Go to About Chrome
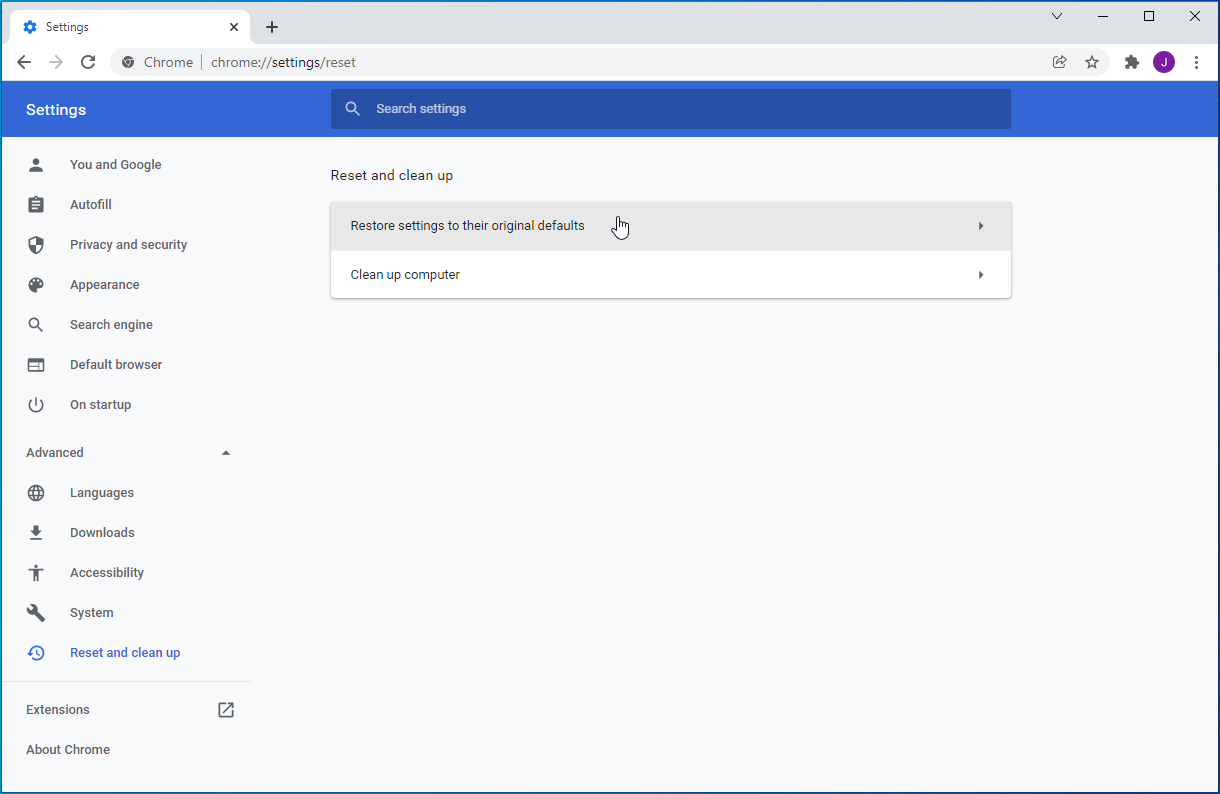 pos(68,749)
